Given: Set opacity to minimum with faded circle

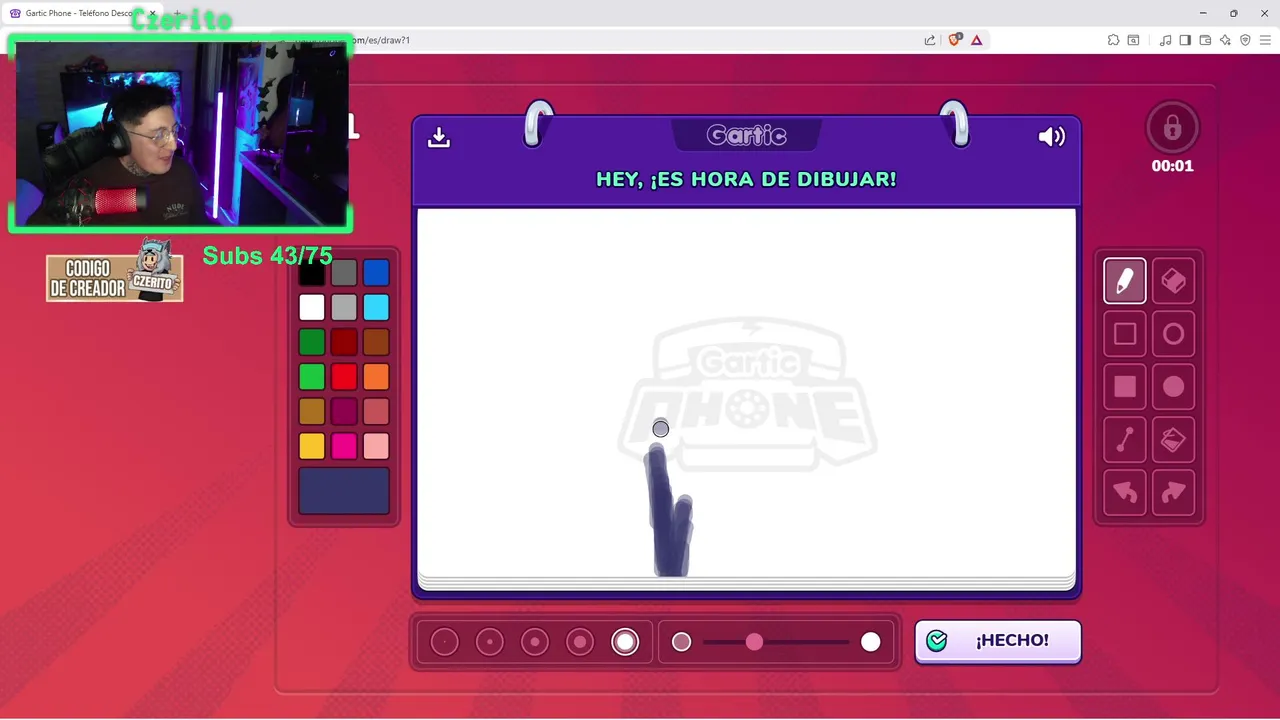Looking at the screenshot, I should [681, 642].
